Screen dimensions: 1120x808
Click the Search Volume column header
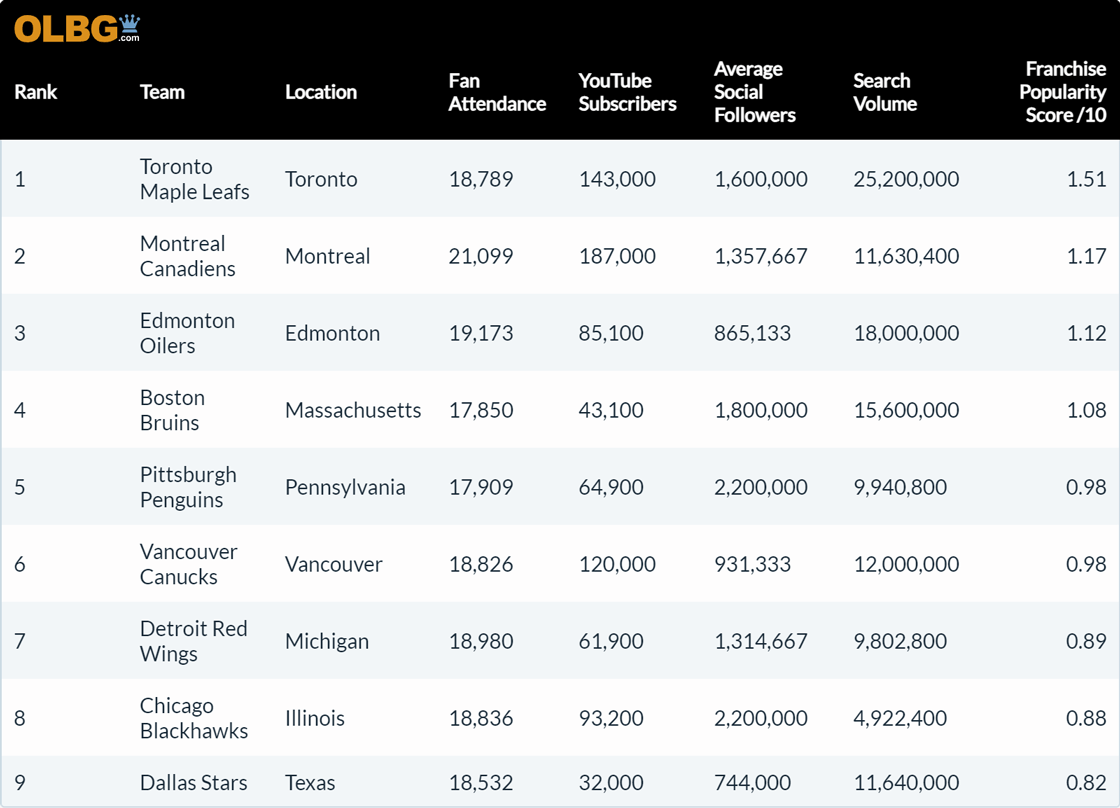coord(885,92)
